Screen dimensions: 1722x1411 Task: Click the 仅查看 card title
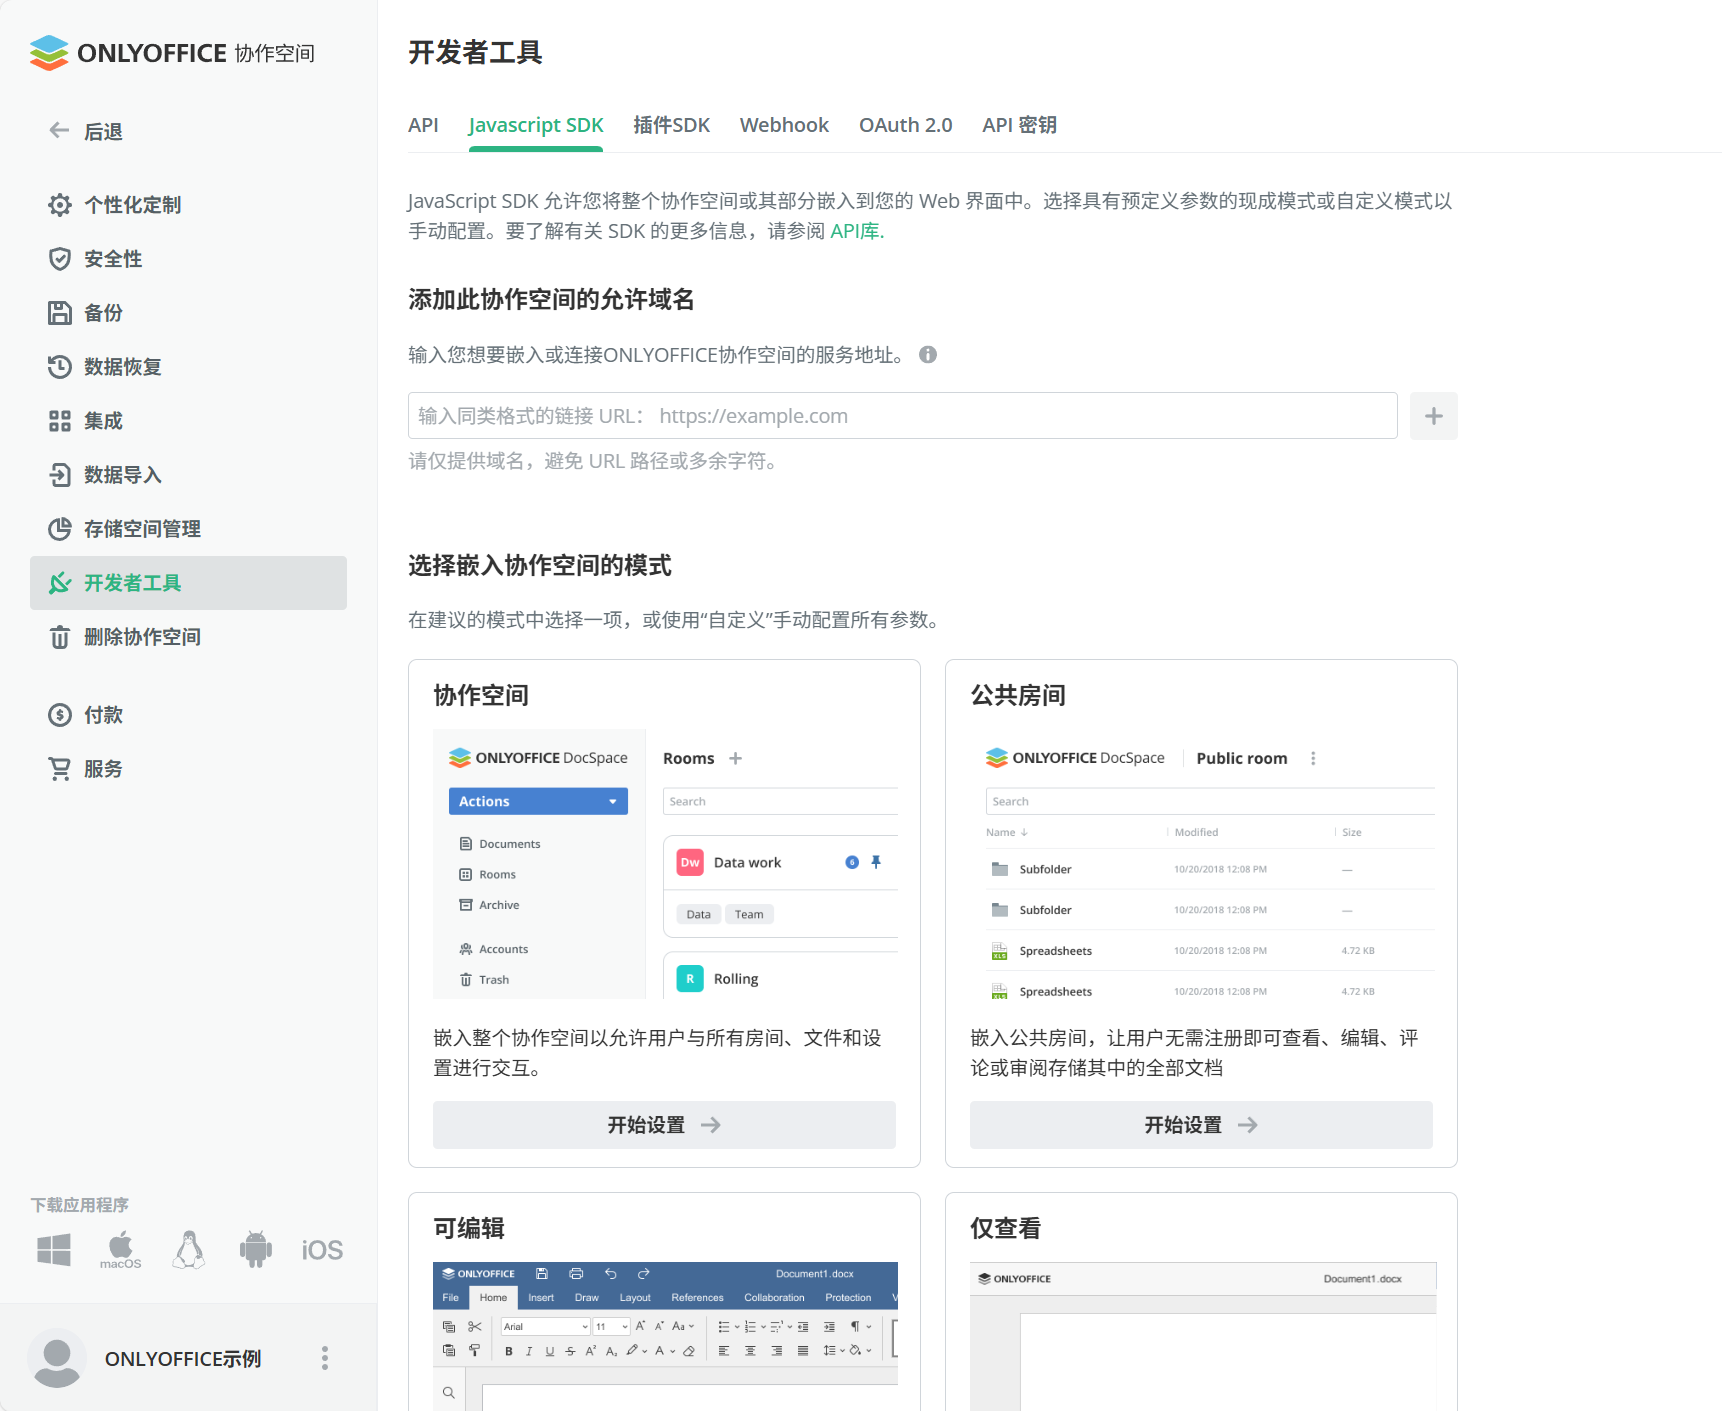click(x=1006, y=1228)
